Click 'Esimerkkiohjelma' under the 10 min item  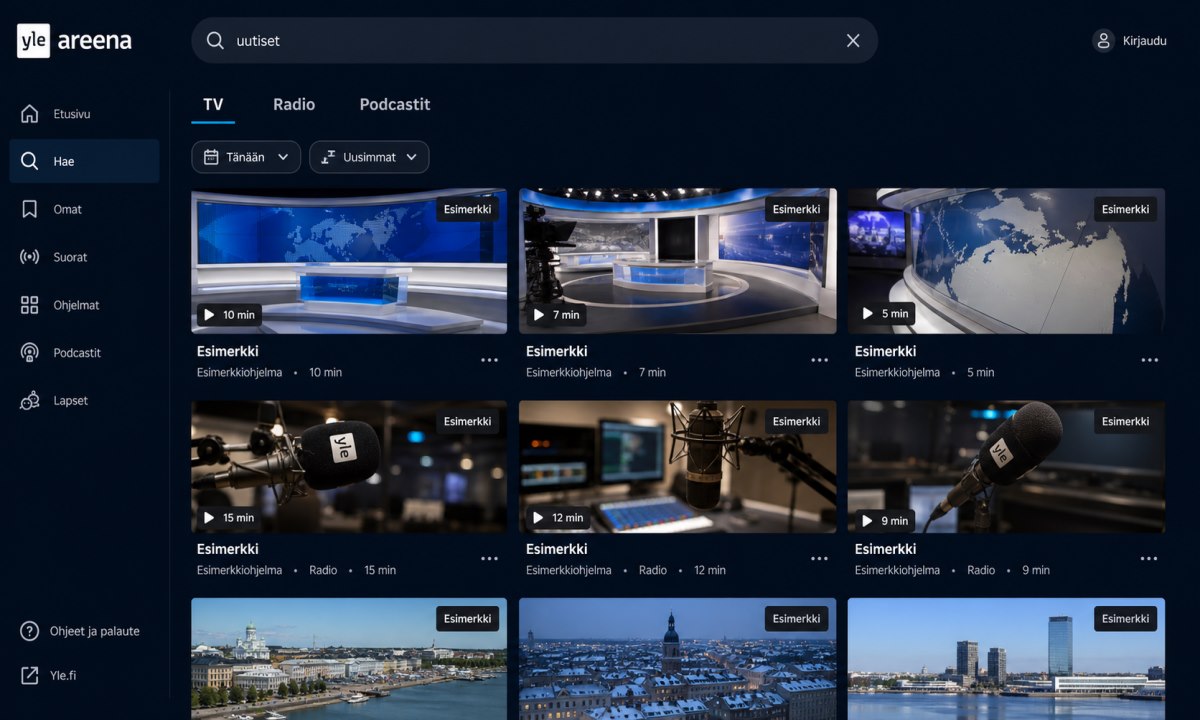tap(240, 372)
